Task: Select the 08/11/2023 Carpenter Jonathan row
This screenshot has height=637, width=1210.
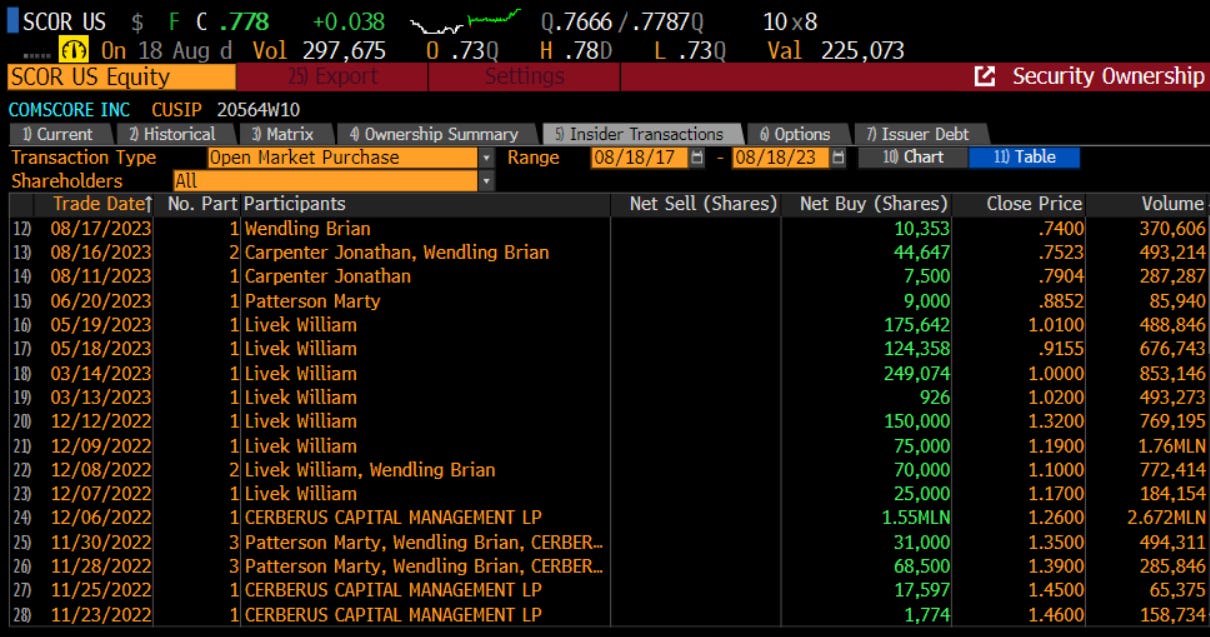Action: pyautogui.click(x=608, y=276)
